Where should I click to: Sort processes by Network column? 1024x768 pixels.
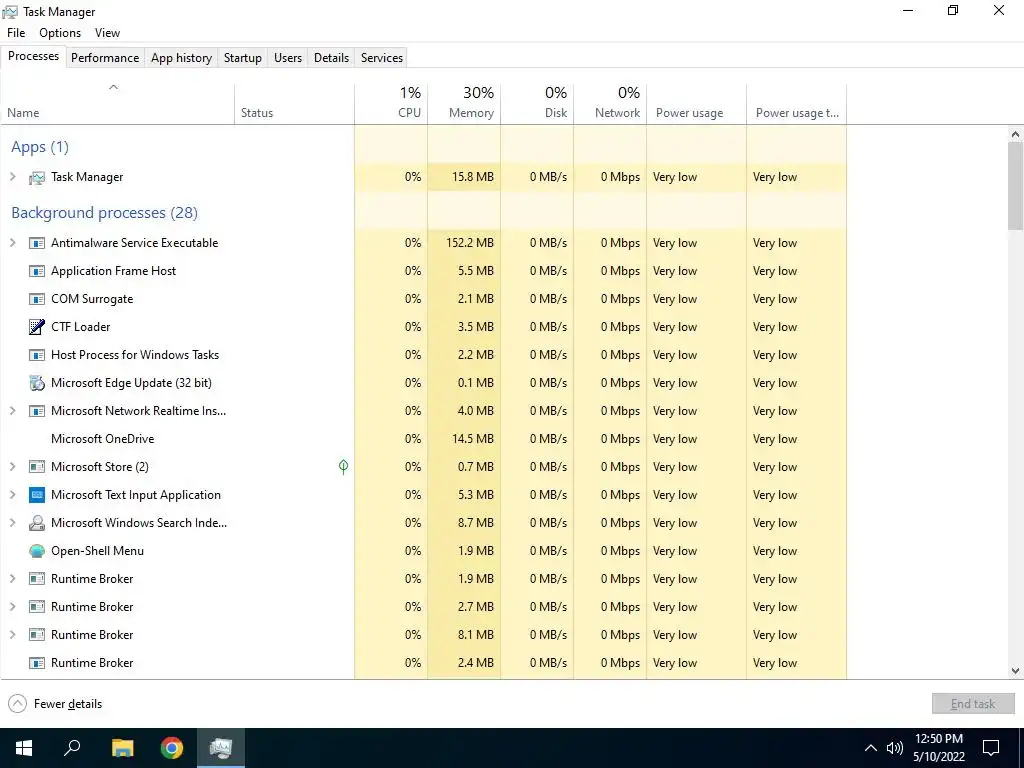tap(611, 104)
